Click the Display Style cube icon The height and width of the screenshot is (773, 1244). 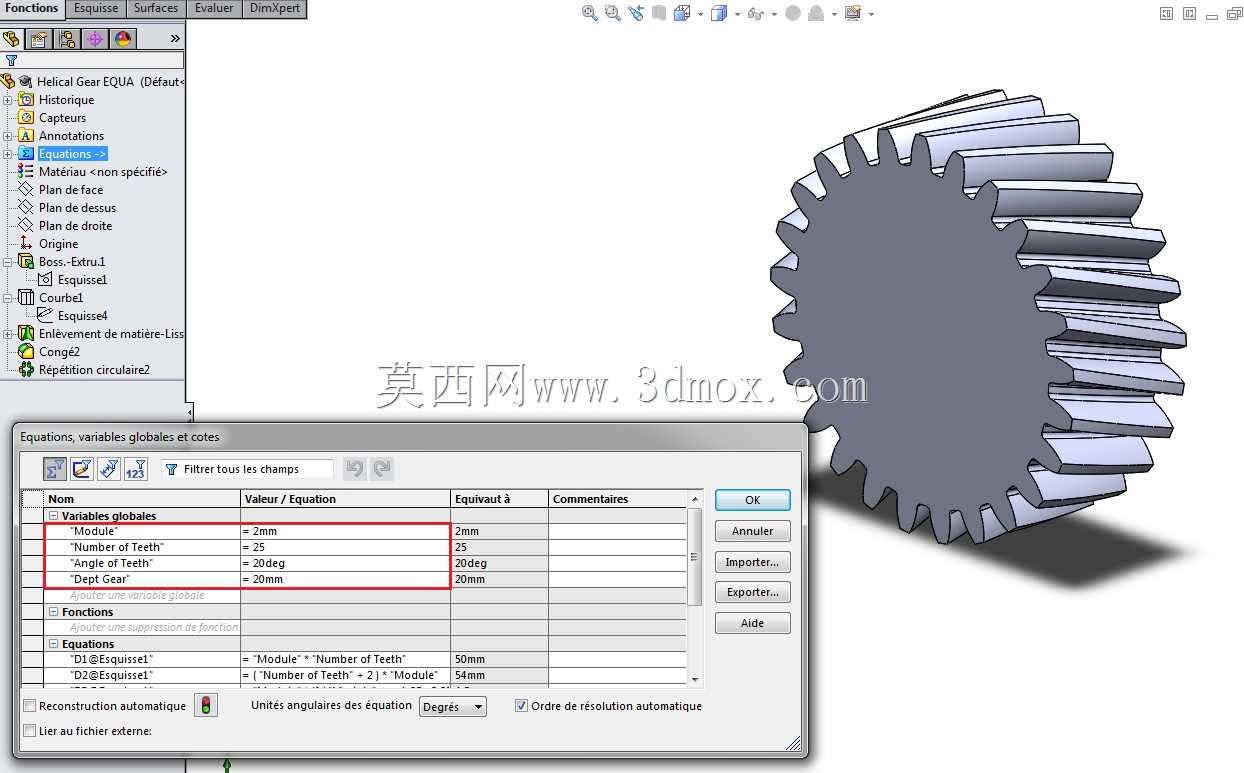point(718,13)
